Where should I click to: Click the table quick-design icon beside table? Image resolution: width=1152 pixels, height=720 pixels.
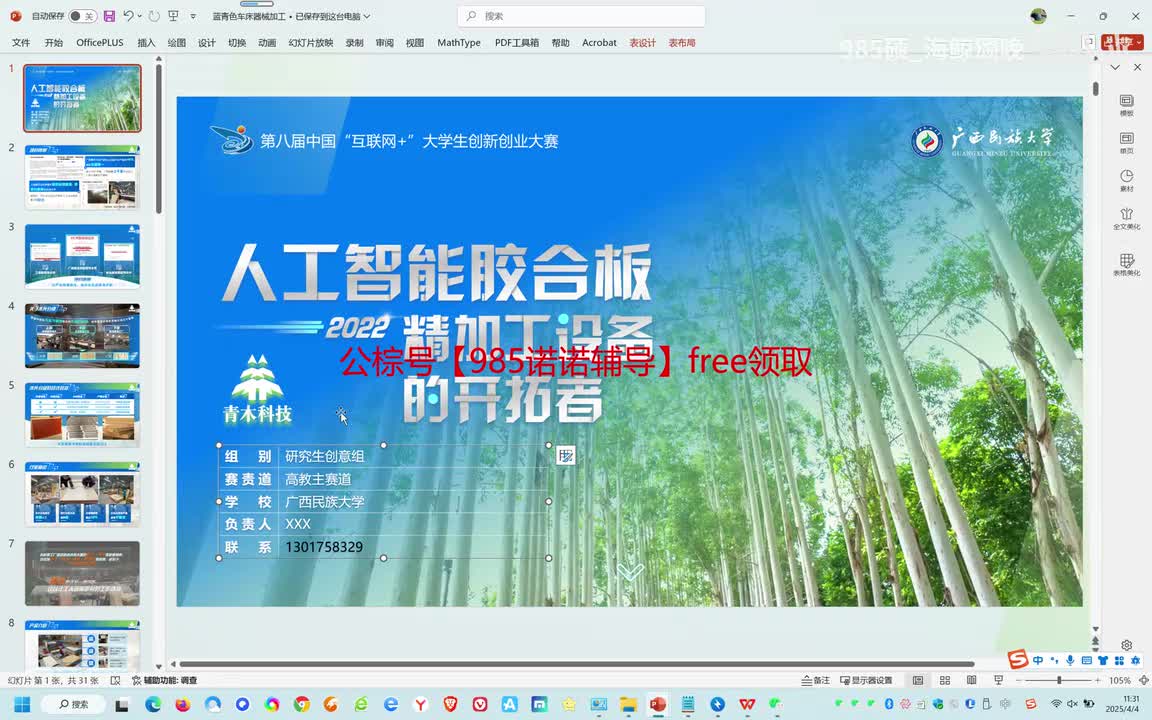point(565,456)
